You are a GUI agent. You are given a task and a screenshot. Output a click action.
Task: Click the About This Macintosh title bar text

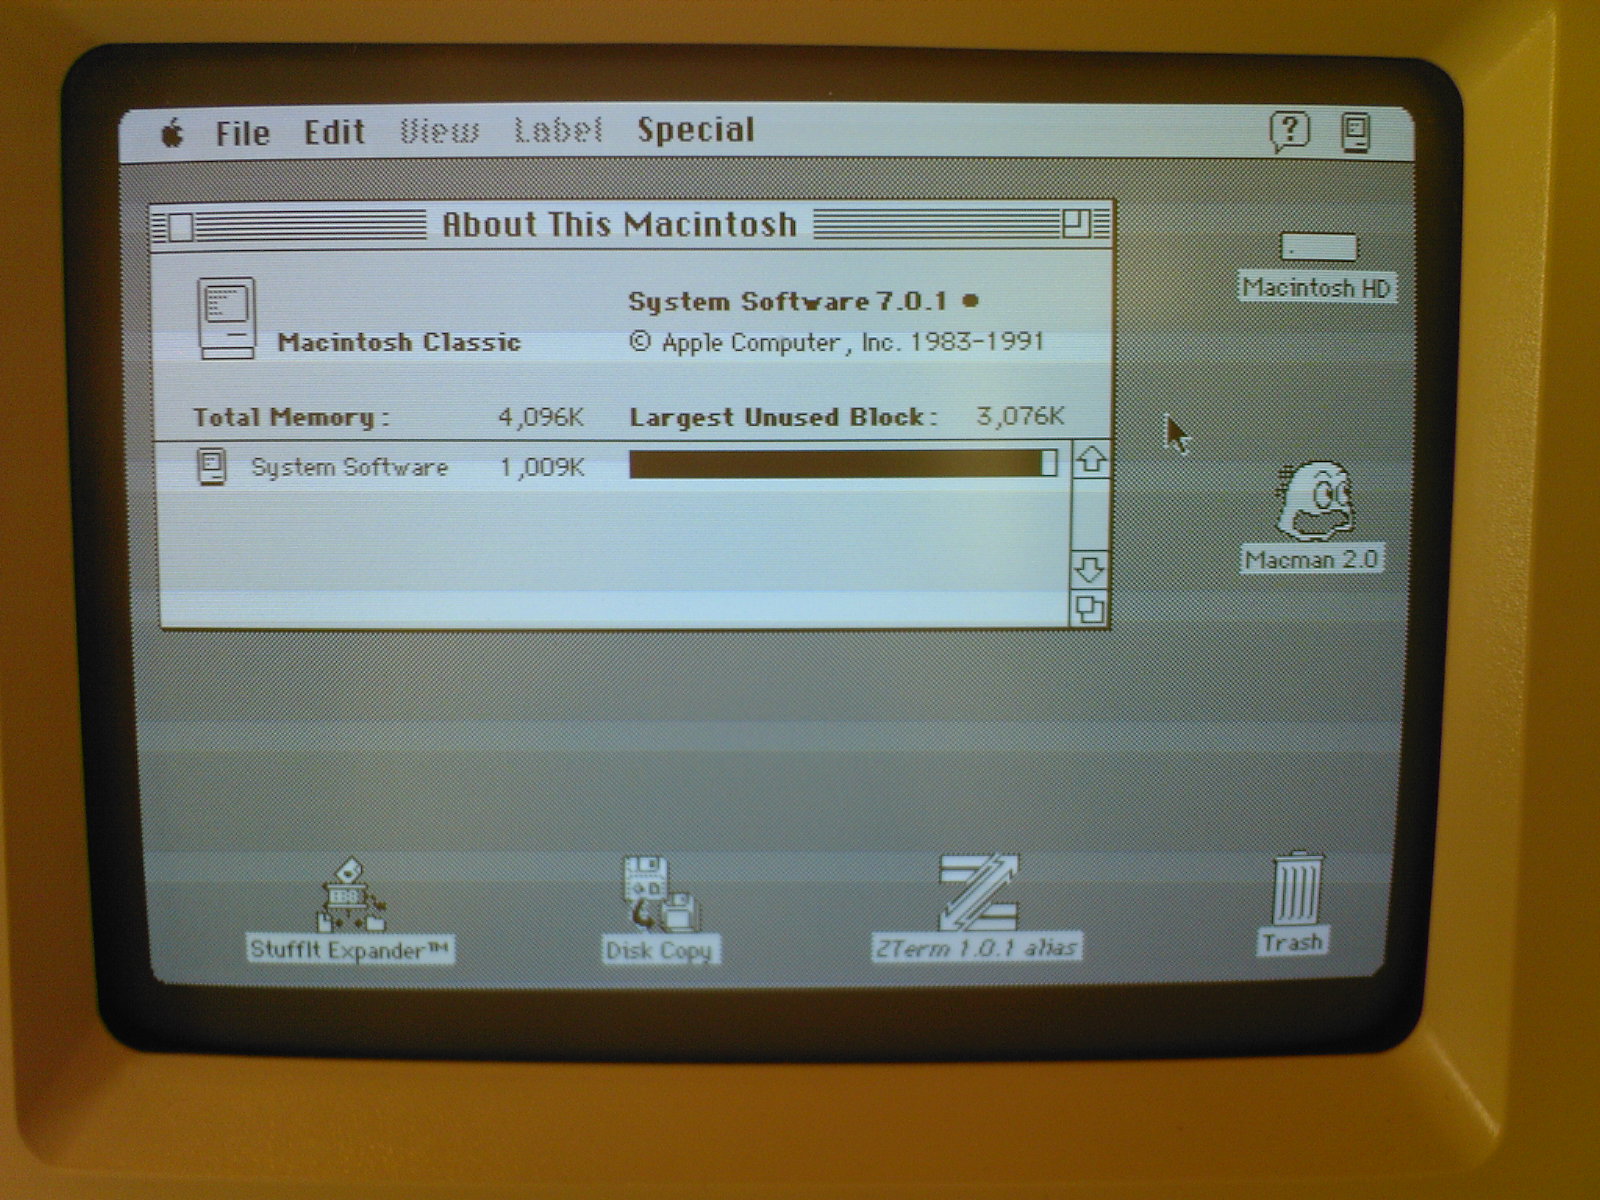pos(619,224)
